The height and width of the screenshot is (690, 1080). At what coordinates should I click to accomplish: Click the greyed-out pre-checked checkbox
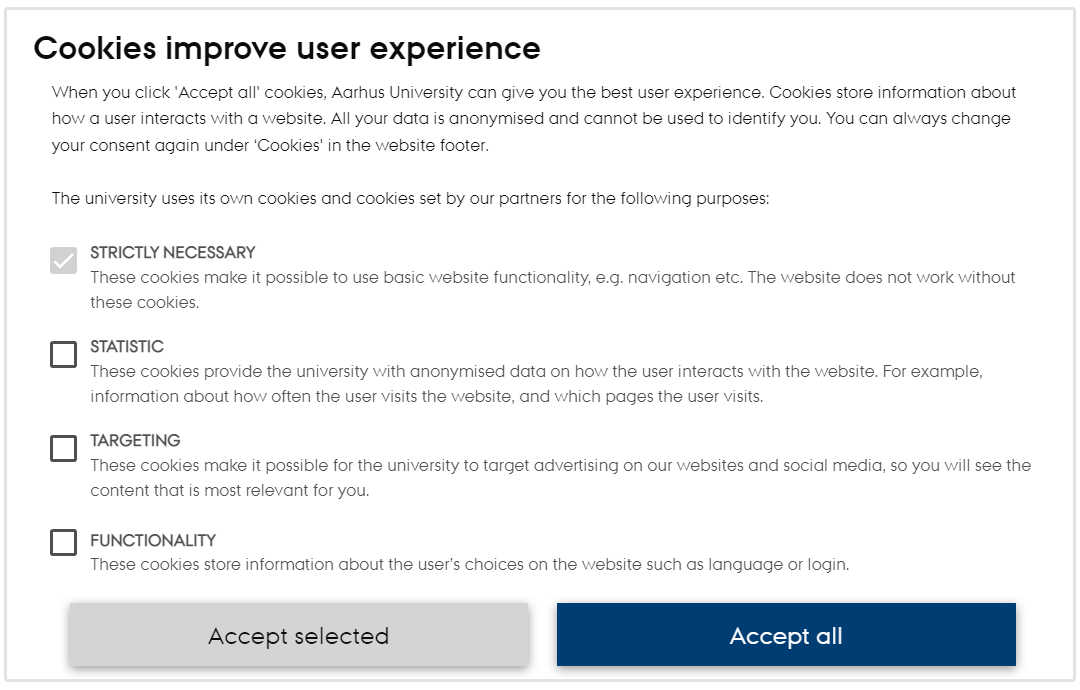point(63,260)
